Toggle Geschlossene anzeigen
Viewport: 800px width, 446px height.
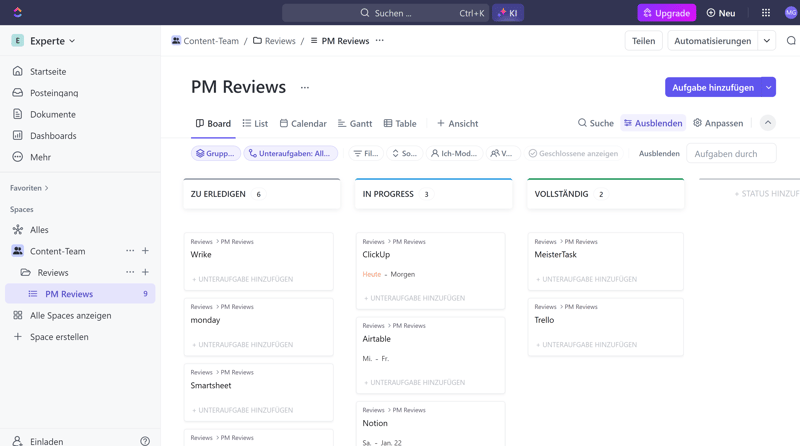click(573, 153)
